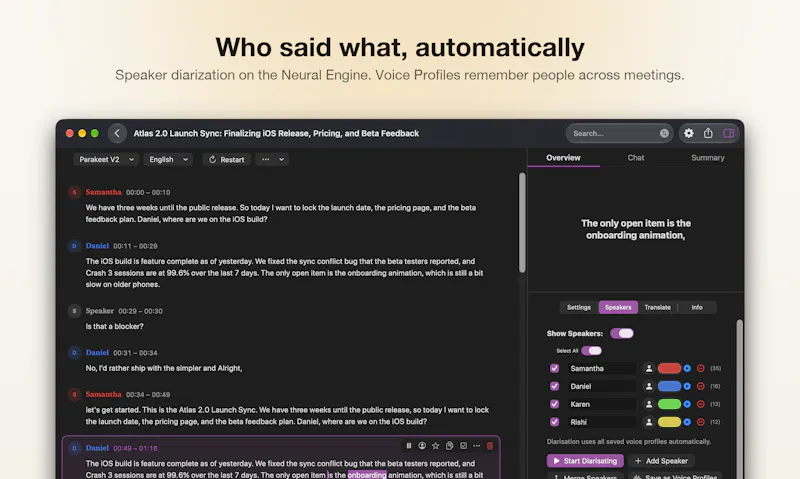Play Samantha's voice sample
Viewport: 800px width, 479px height.
click(x=687, y=368)
